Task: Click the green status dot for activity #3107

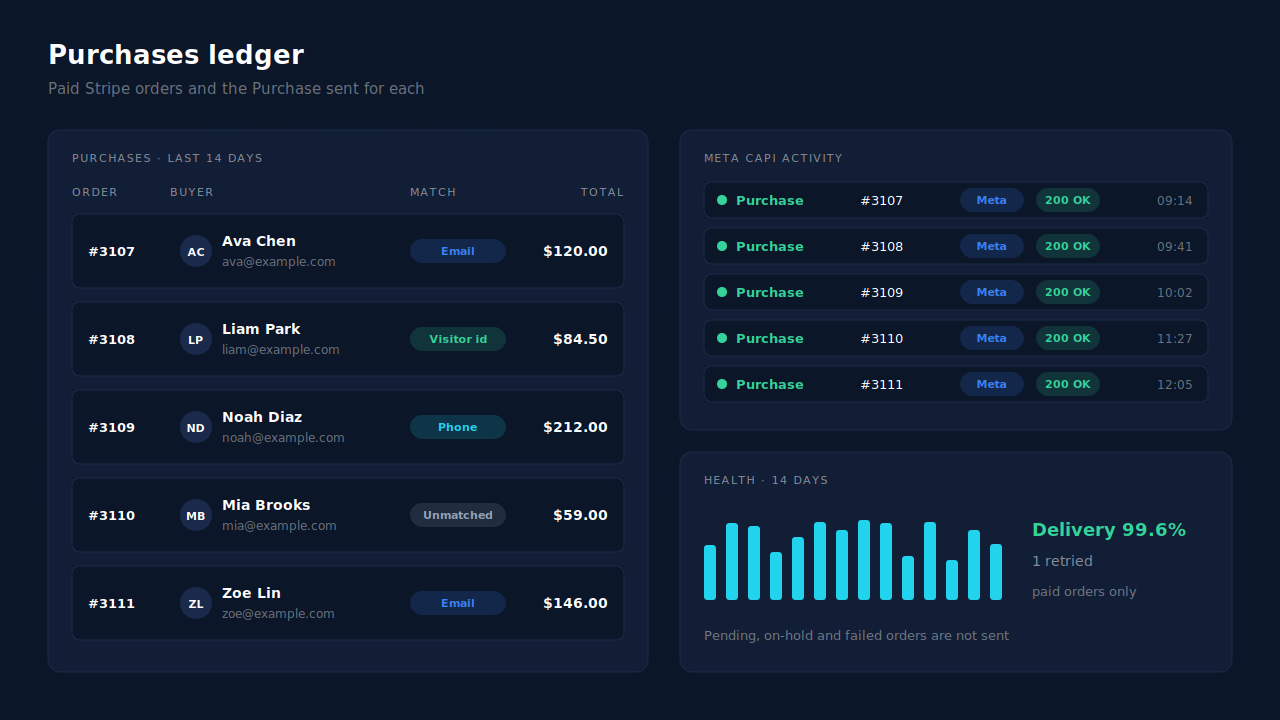Action: (722, 200)
